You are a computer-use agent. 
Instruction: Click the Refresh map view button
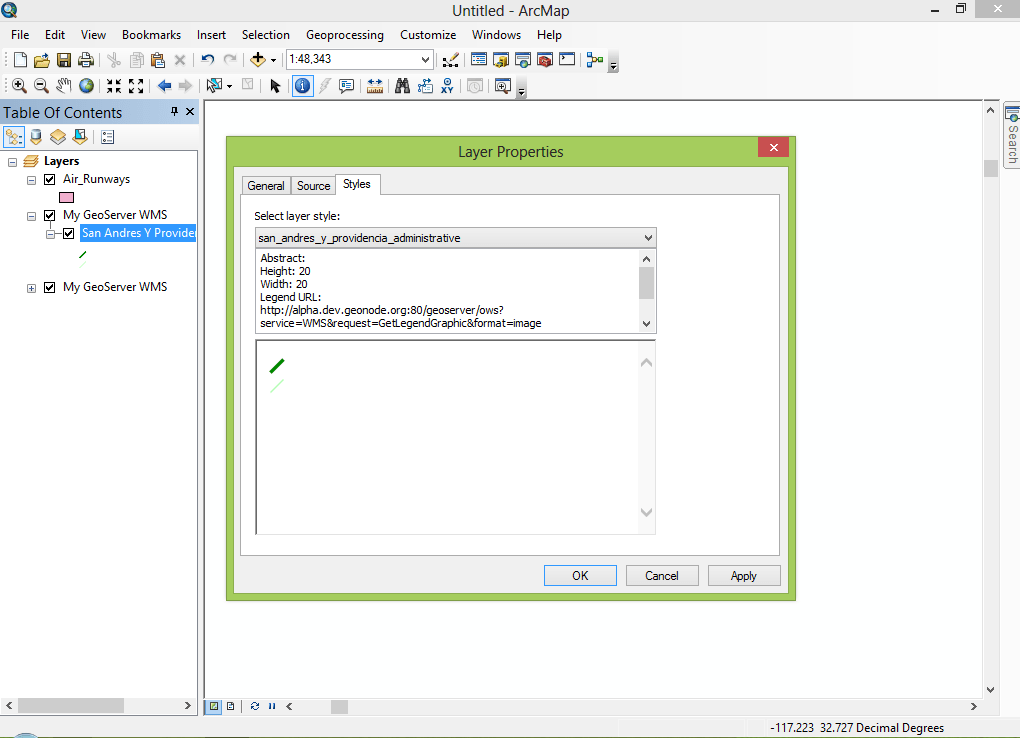coord(255,706)
